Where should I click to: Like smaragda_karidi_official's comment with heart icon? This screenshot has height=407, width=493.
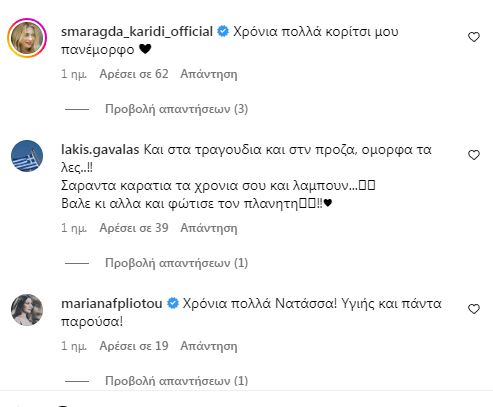click(x=474, y=37)
